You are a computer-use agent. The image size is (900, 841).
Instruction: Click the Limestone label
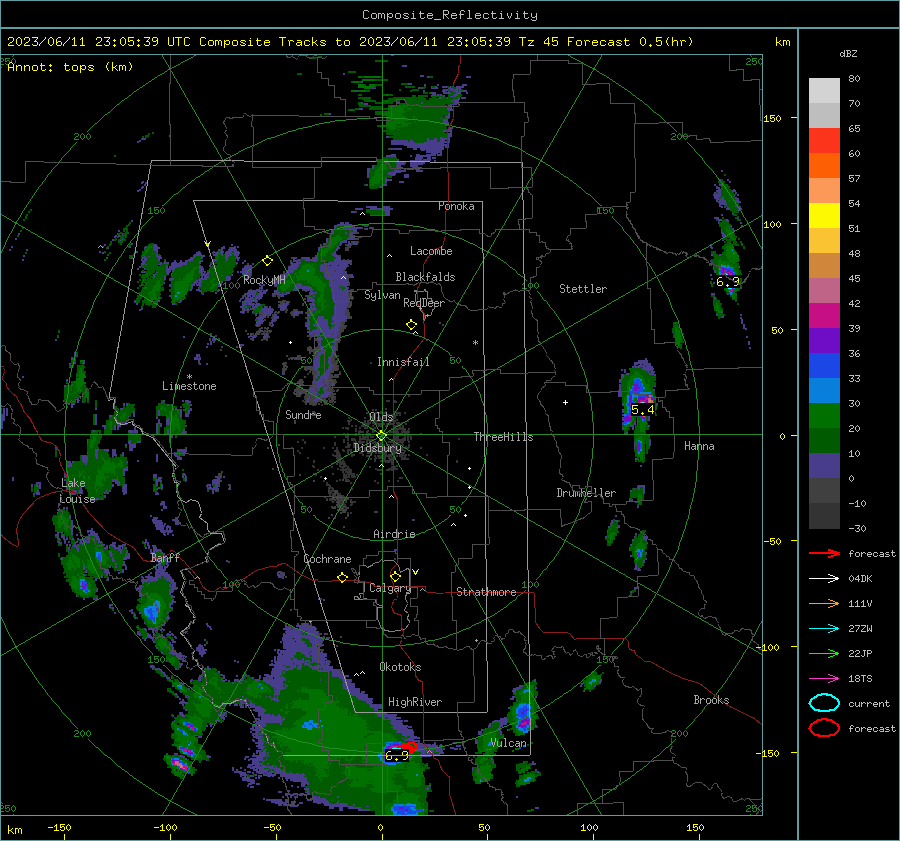(x=189, y=386)
